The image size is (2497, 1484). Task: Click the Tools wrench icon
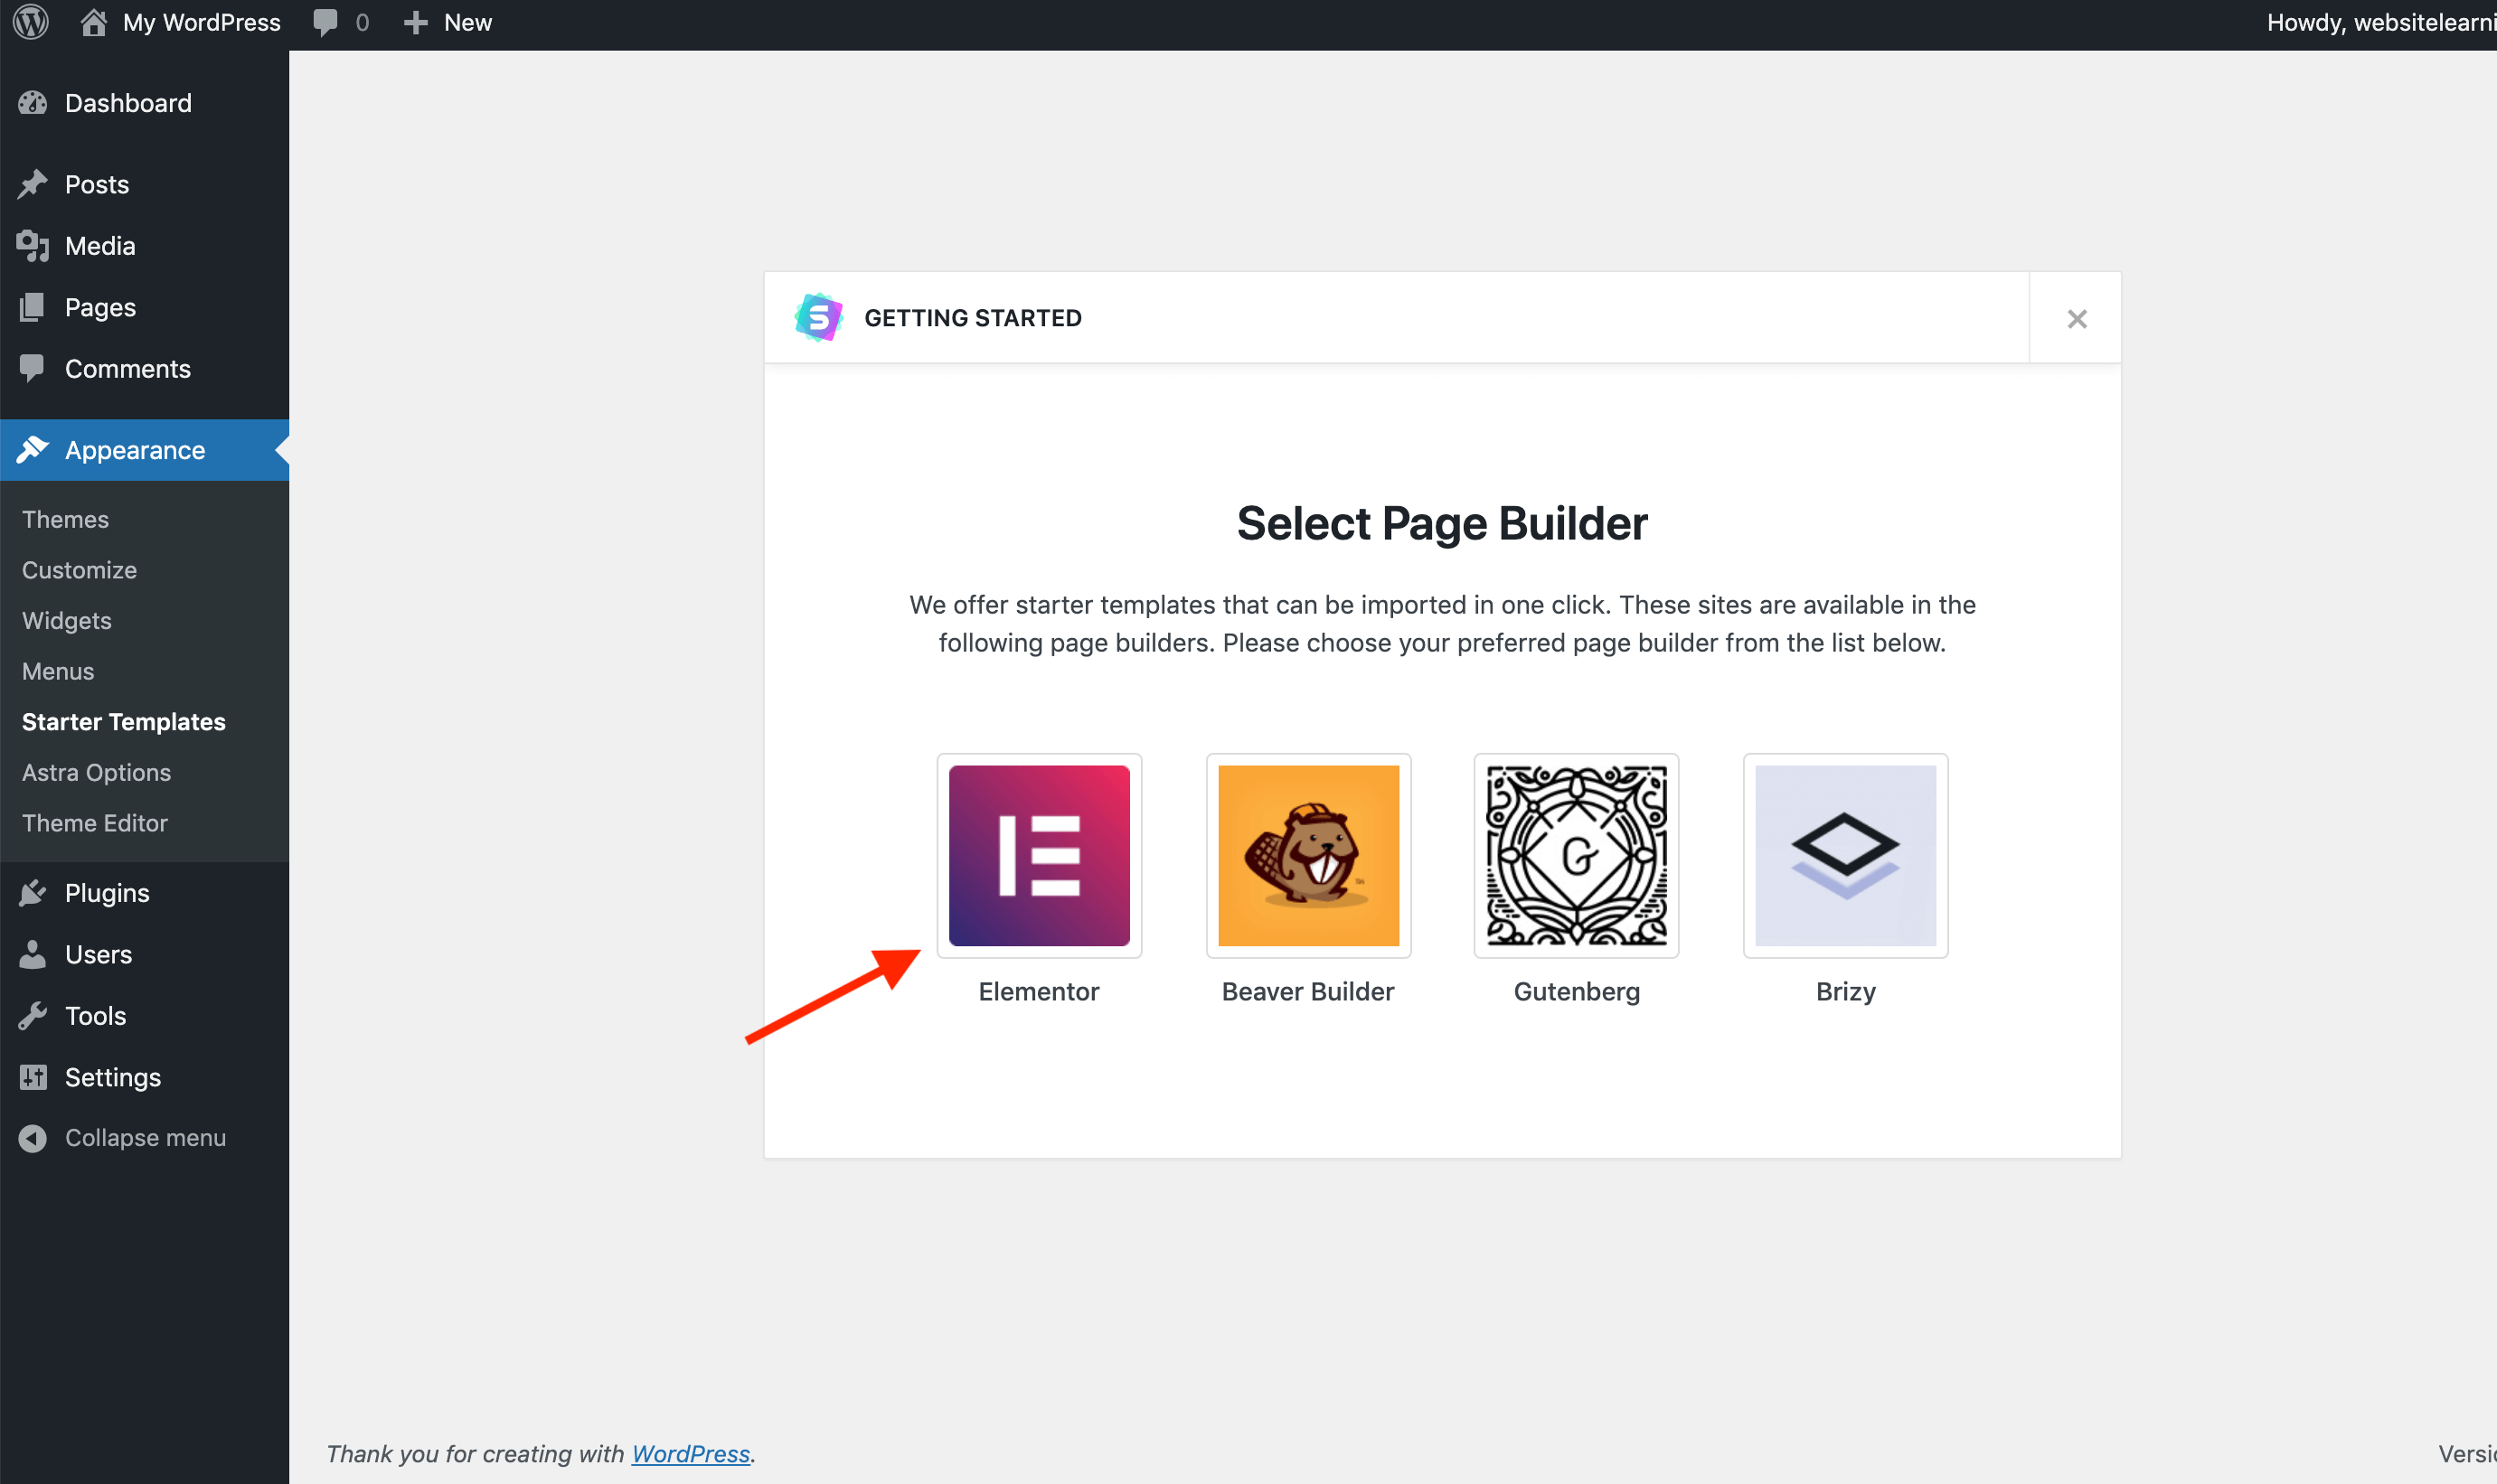click(33, 1016)
